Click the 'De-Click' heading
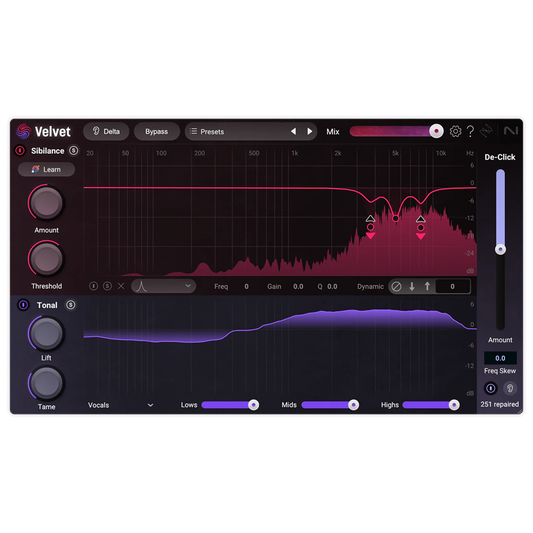 [500, 157]
